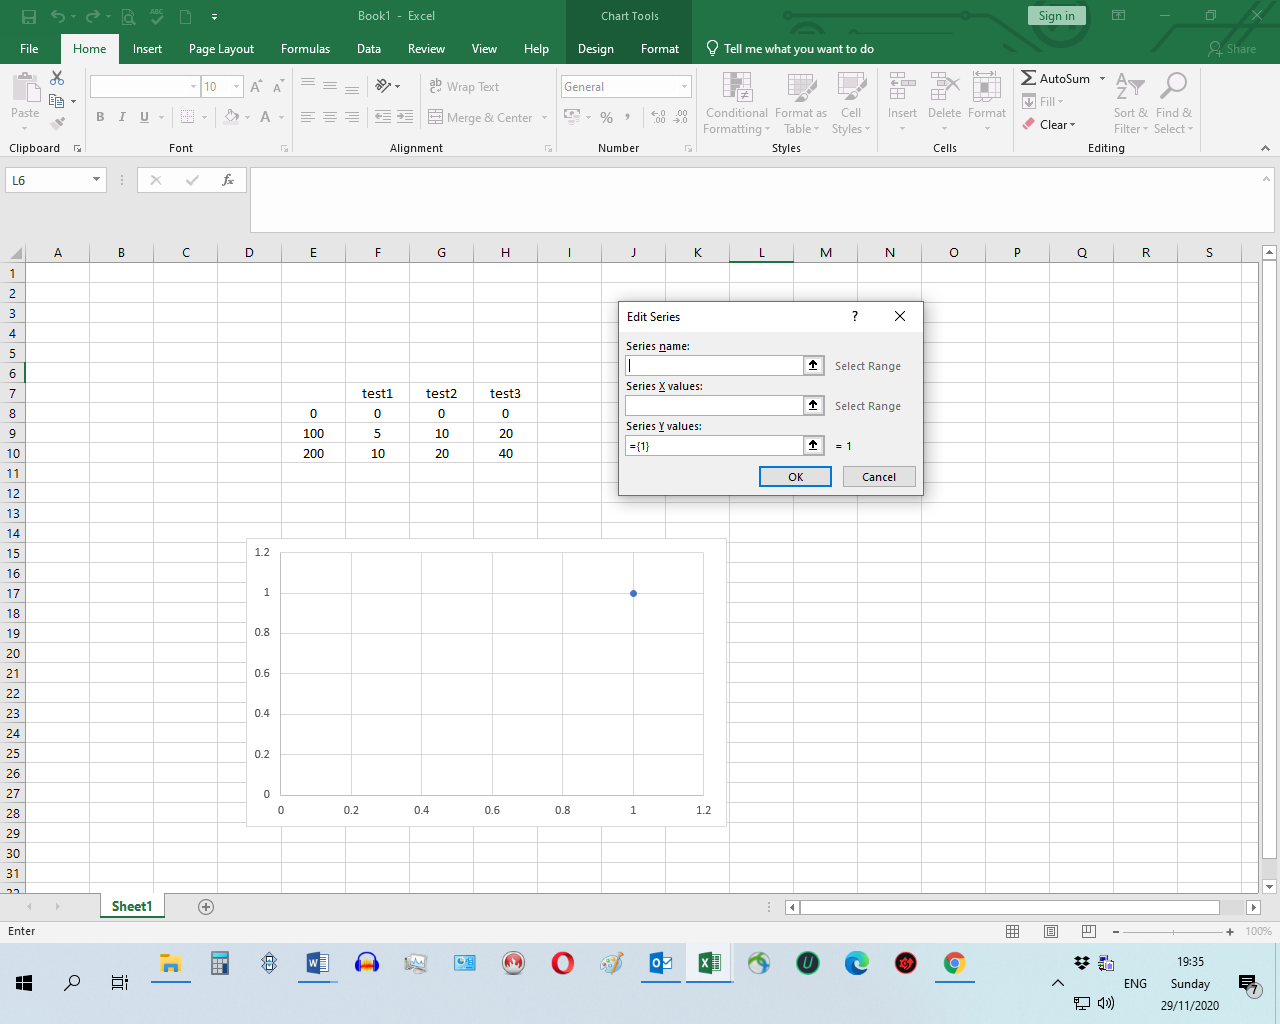Switch to the Formulas tab
Image resolution: width=1280 pixels, height=1024 pixels.
tap(305, 49)
